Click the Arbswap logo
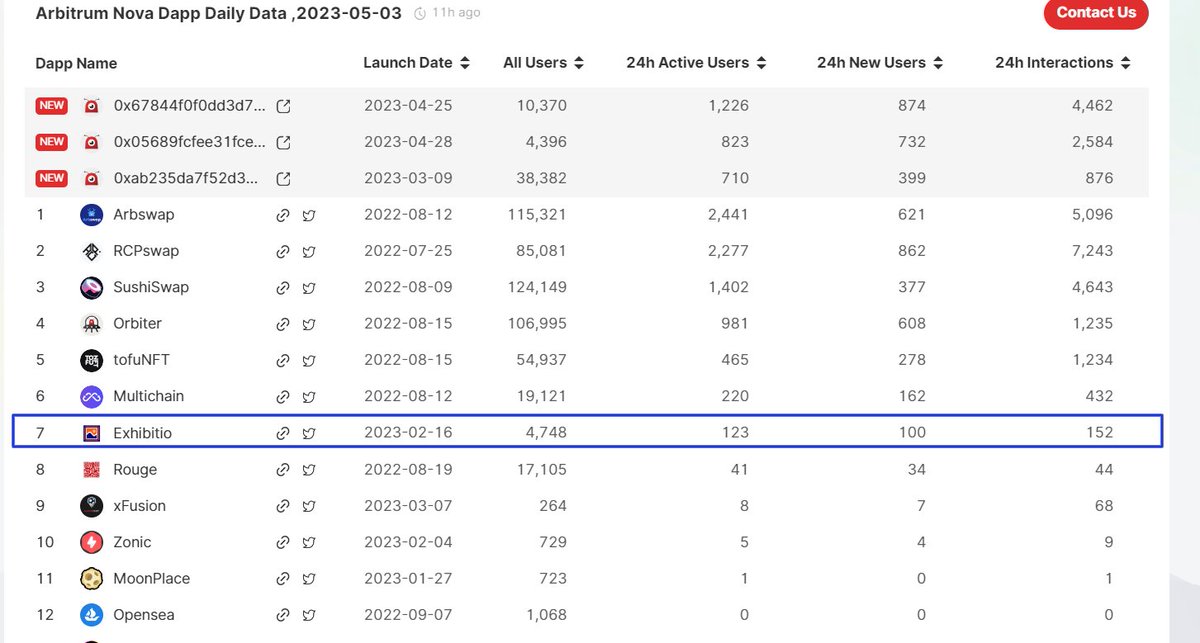The width and height of the screenshot is (1200, 643). (x=91, y=215)
